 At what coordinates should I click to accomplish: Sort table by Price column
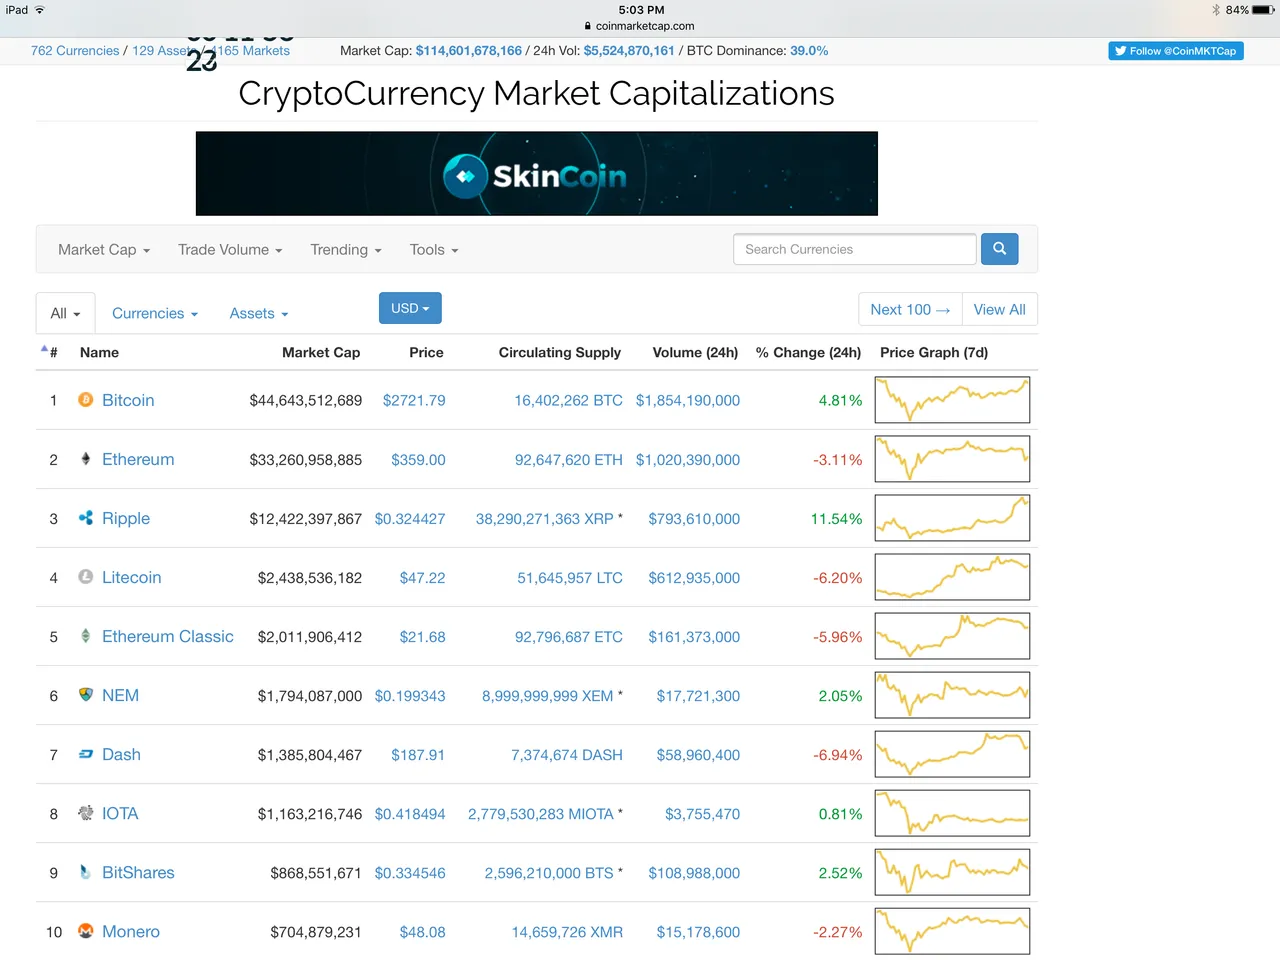(x=426, y=352)
